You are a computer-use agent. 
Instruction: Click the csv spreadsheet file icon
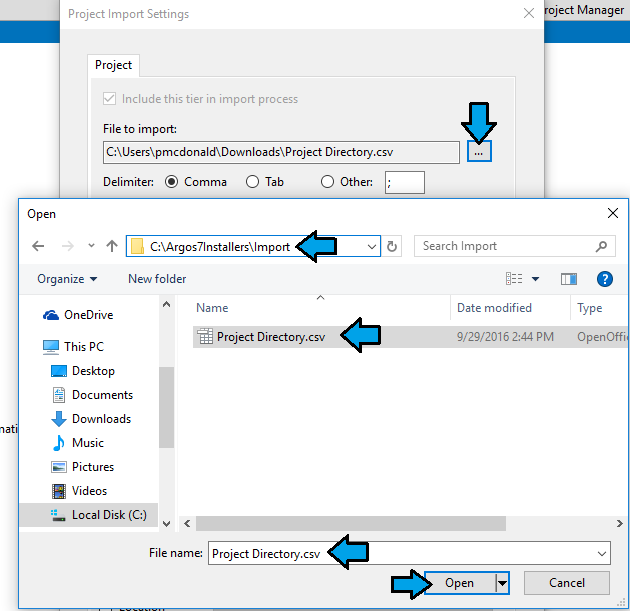tap(205, 337)
